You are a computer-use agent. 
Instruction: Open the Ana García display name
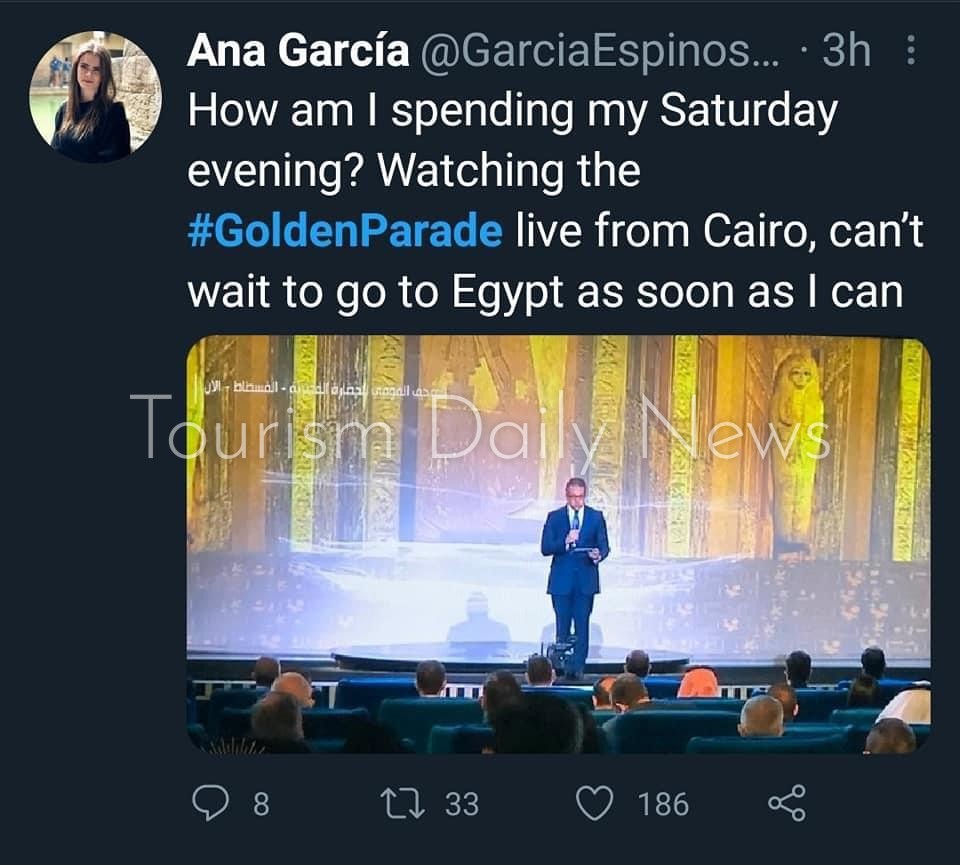pos(297,51)
